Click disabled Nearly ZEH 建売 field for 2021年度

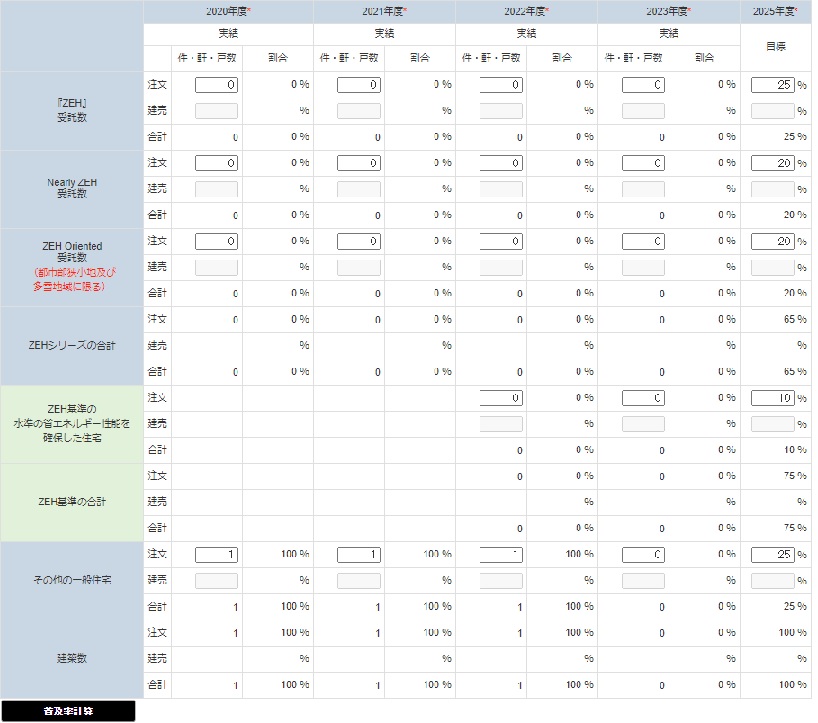pyautogui.click(x=359, y=189)
